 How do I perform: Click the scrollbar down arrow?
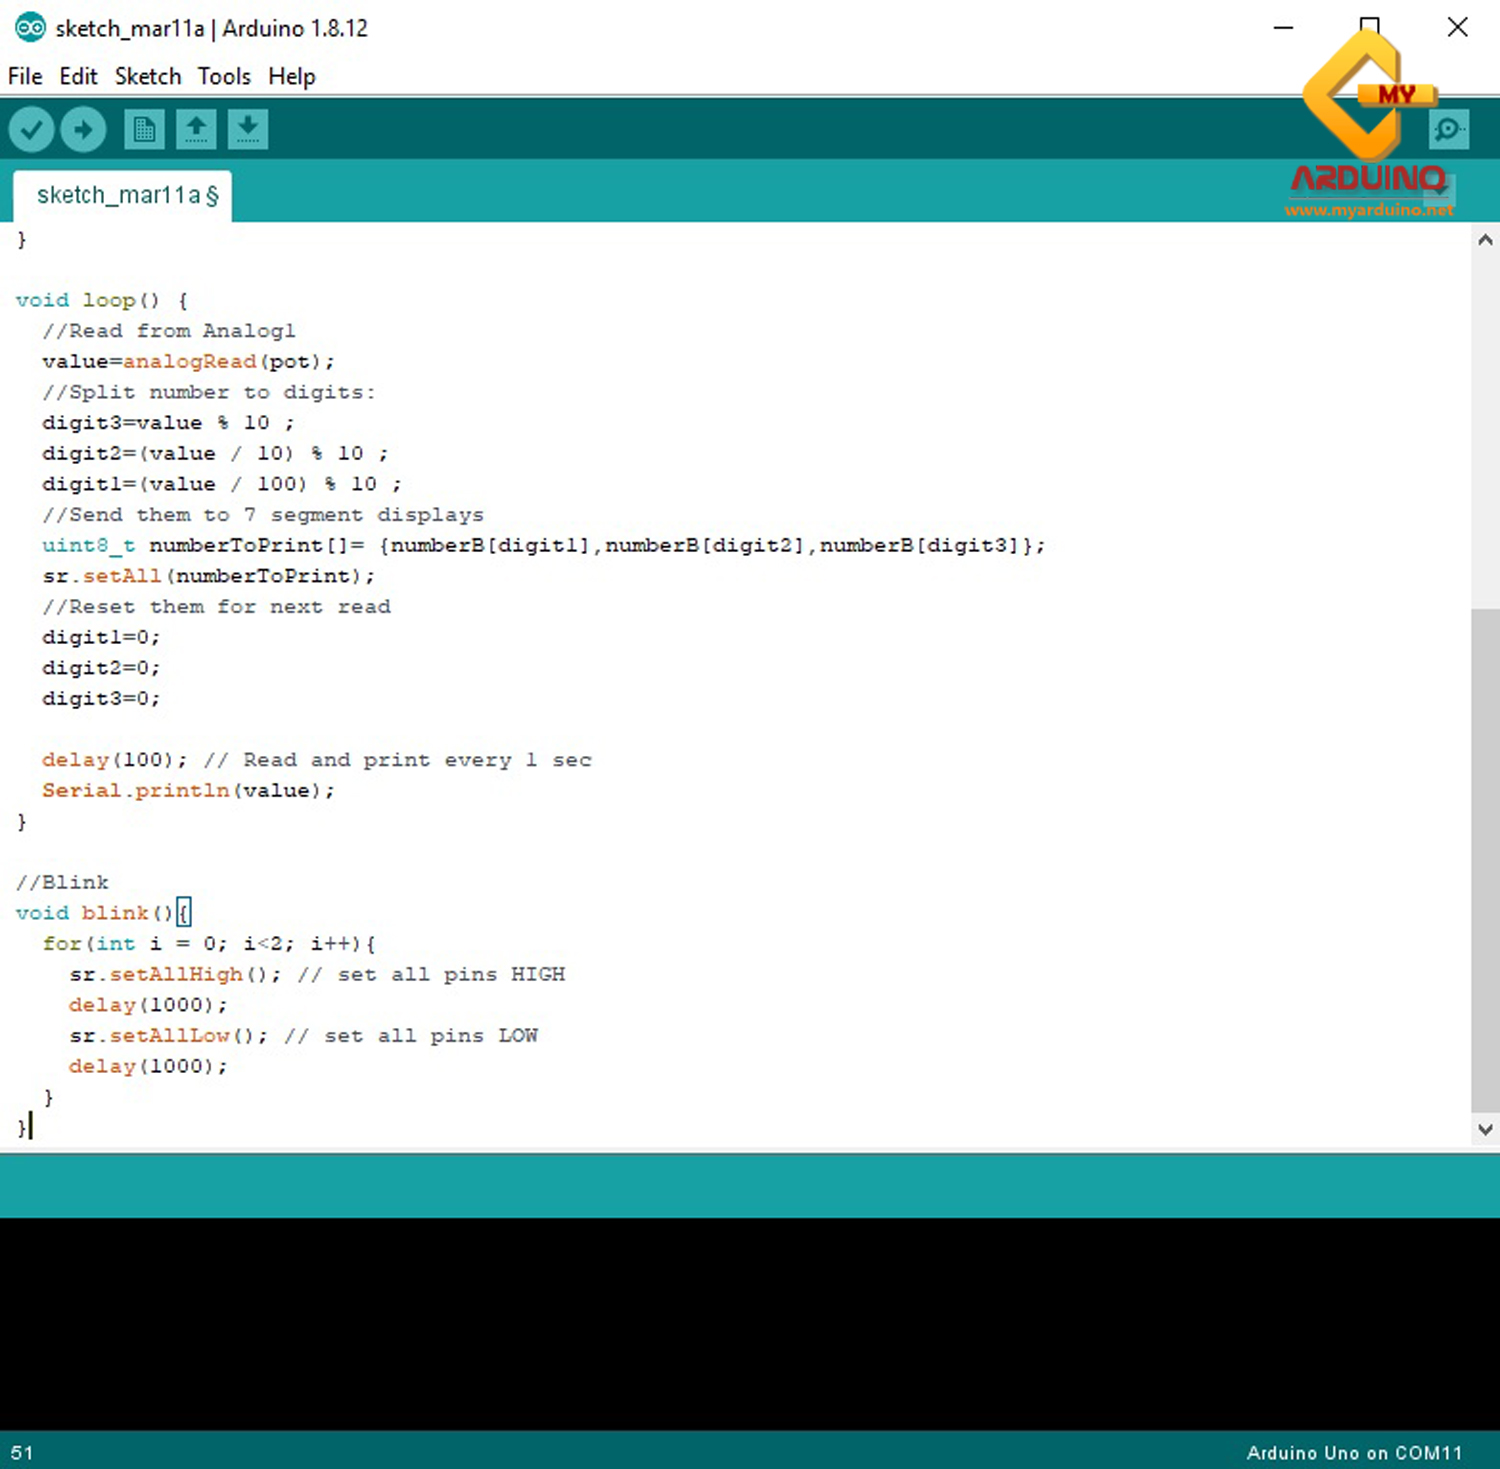point(1486,1129)
